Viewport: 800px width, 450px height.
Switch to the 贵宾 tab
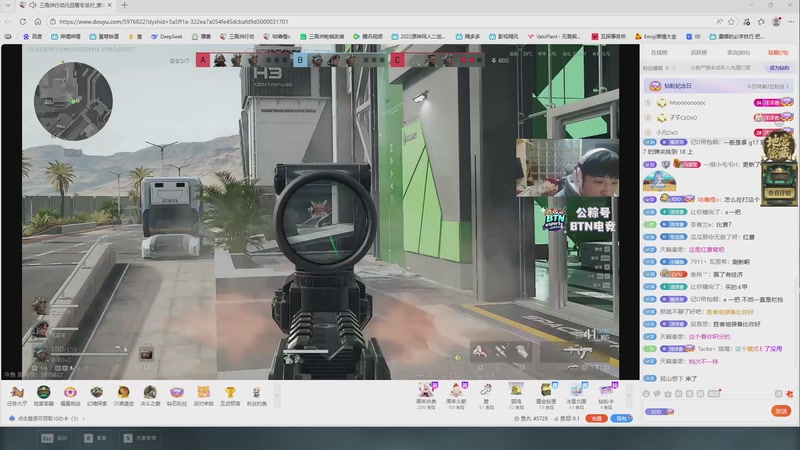pyautogui.click(x=738, y=53)
